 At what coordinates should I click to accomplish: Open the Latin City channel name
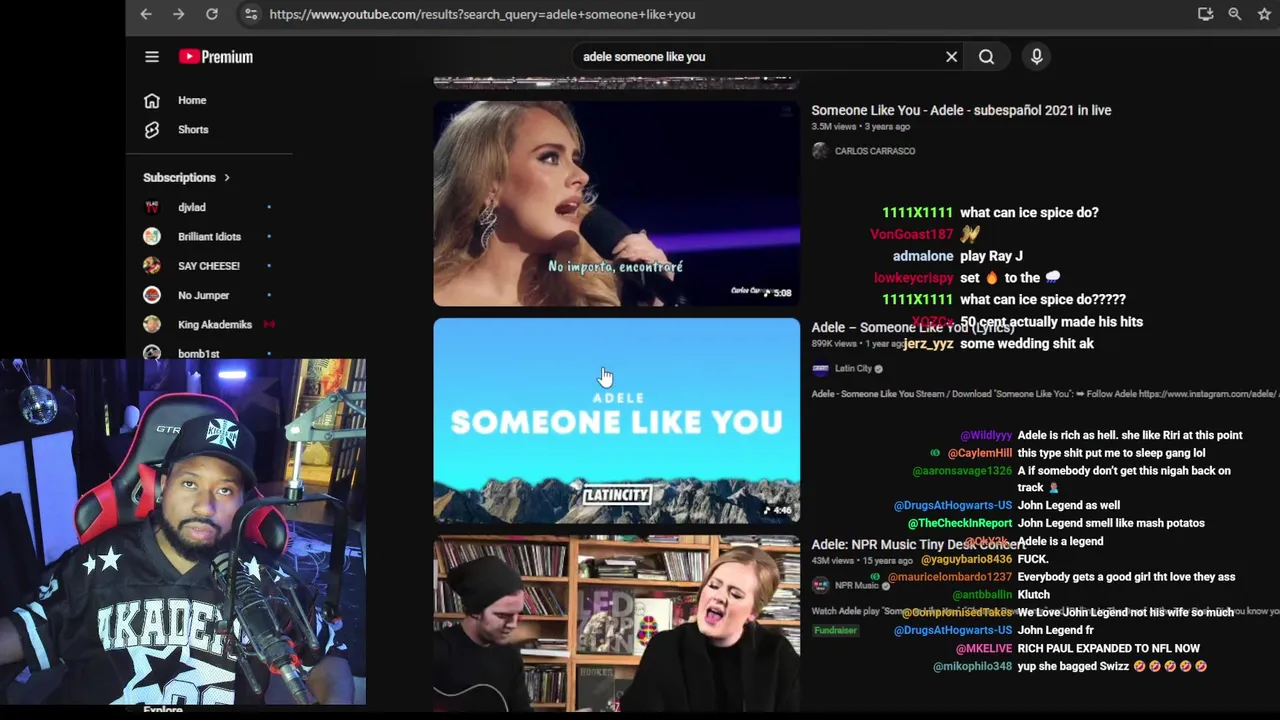point(853,368)
